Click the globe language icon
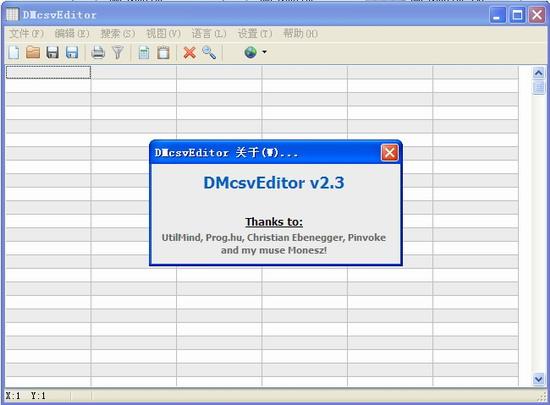The height and width of the screenshot is (405, 550). [x=250, y=53]
